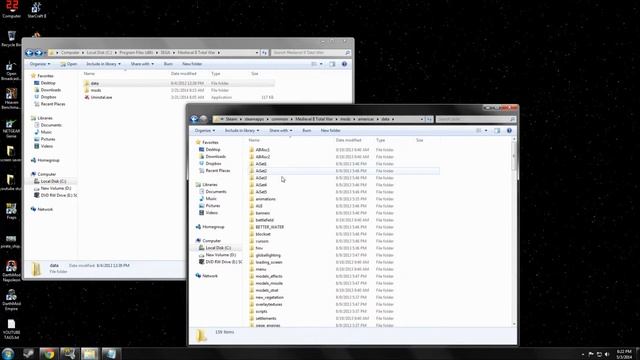Open the Open Broadcaster desktop shortcut
Viewport: 640px width, 360px height.
coord(11,71)
